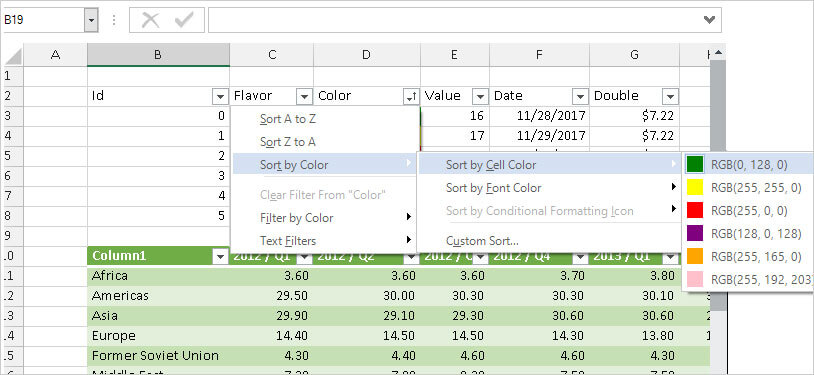Open the Sort by Color submenu
814x375 pixels.
(325, 165)
